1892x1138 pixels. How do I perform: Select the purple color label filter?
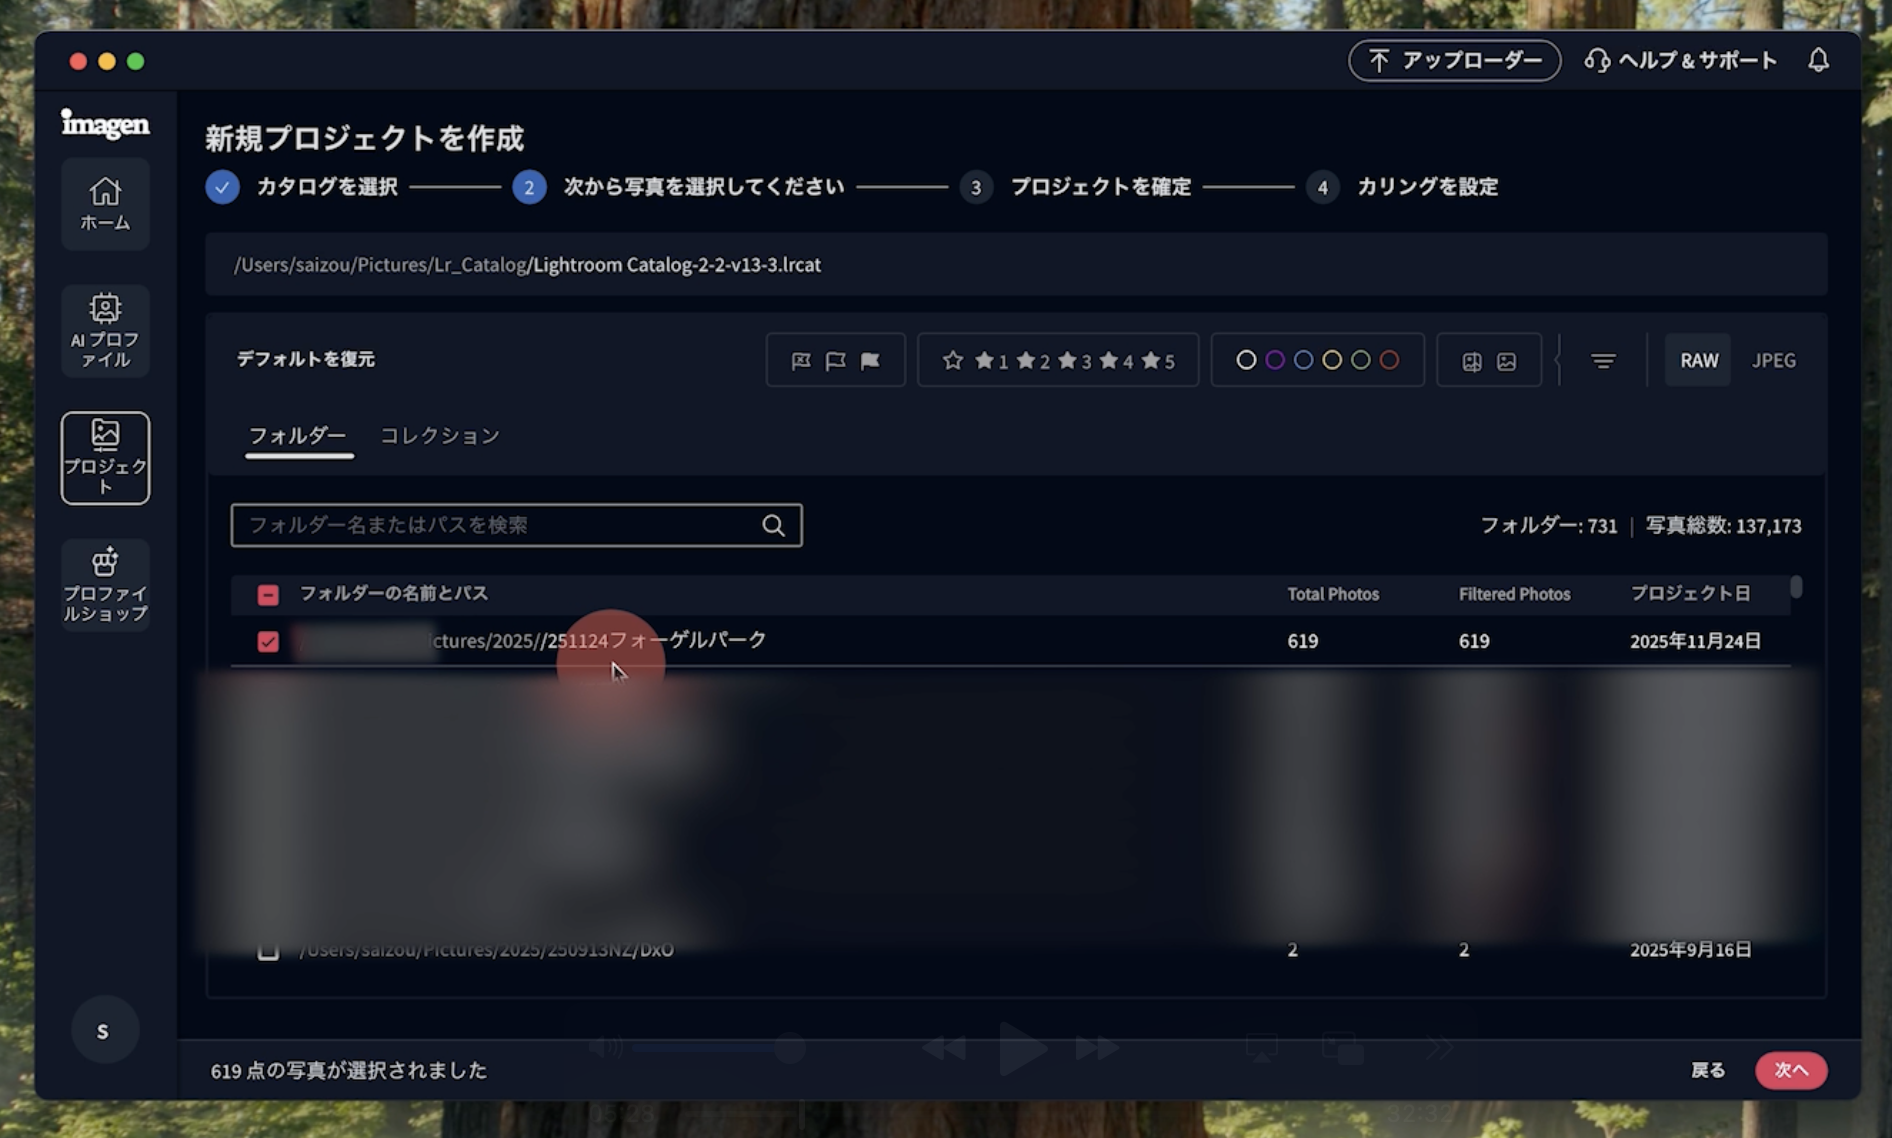(x=1275, y=360)
